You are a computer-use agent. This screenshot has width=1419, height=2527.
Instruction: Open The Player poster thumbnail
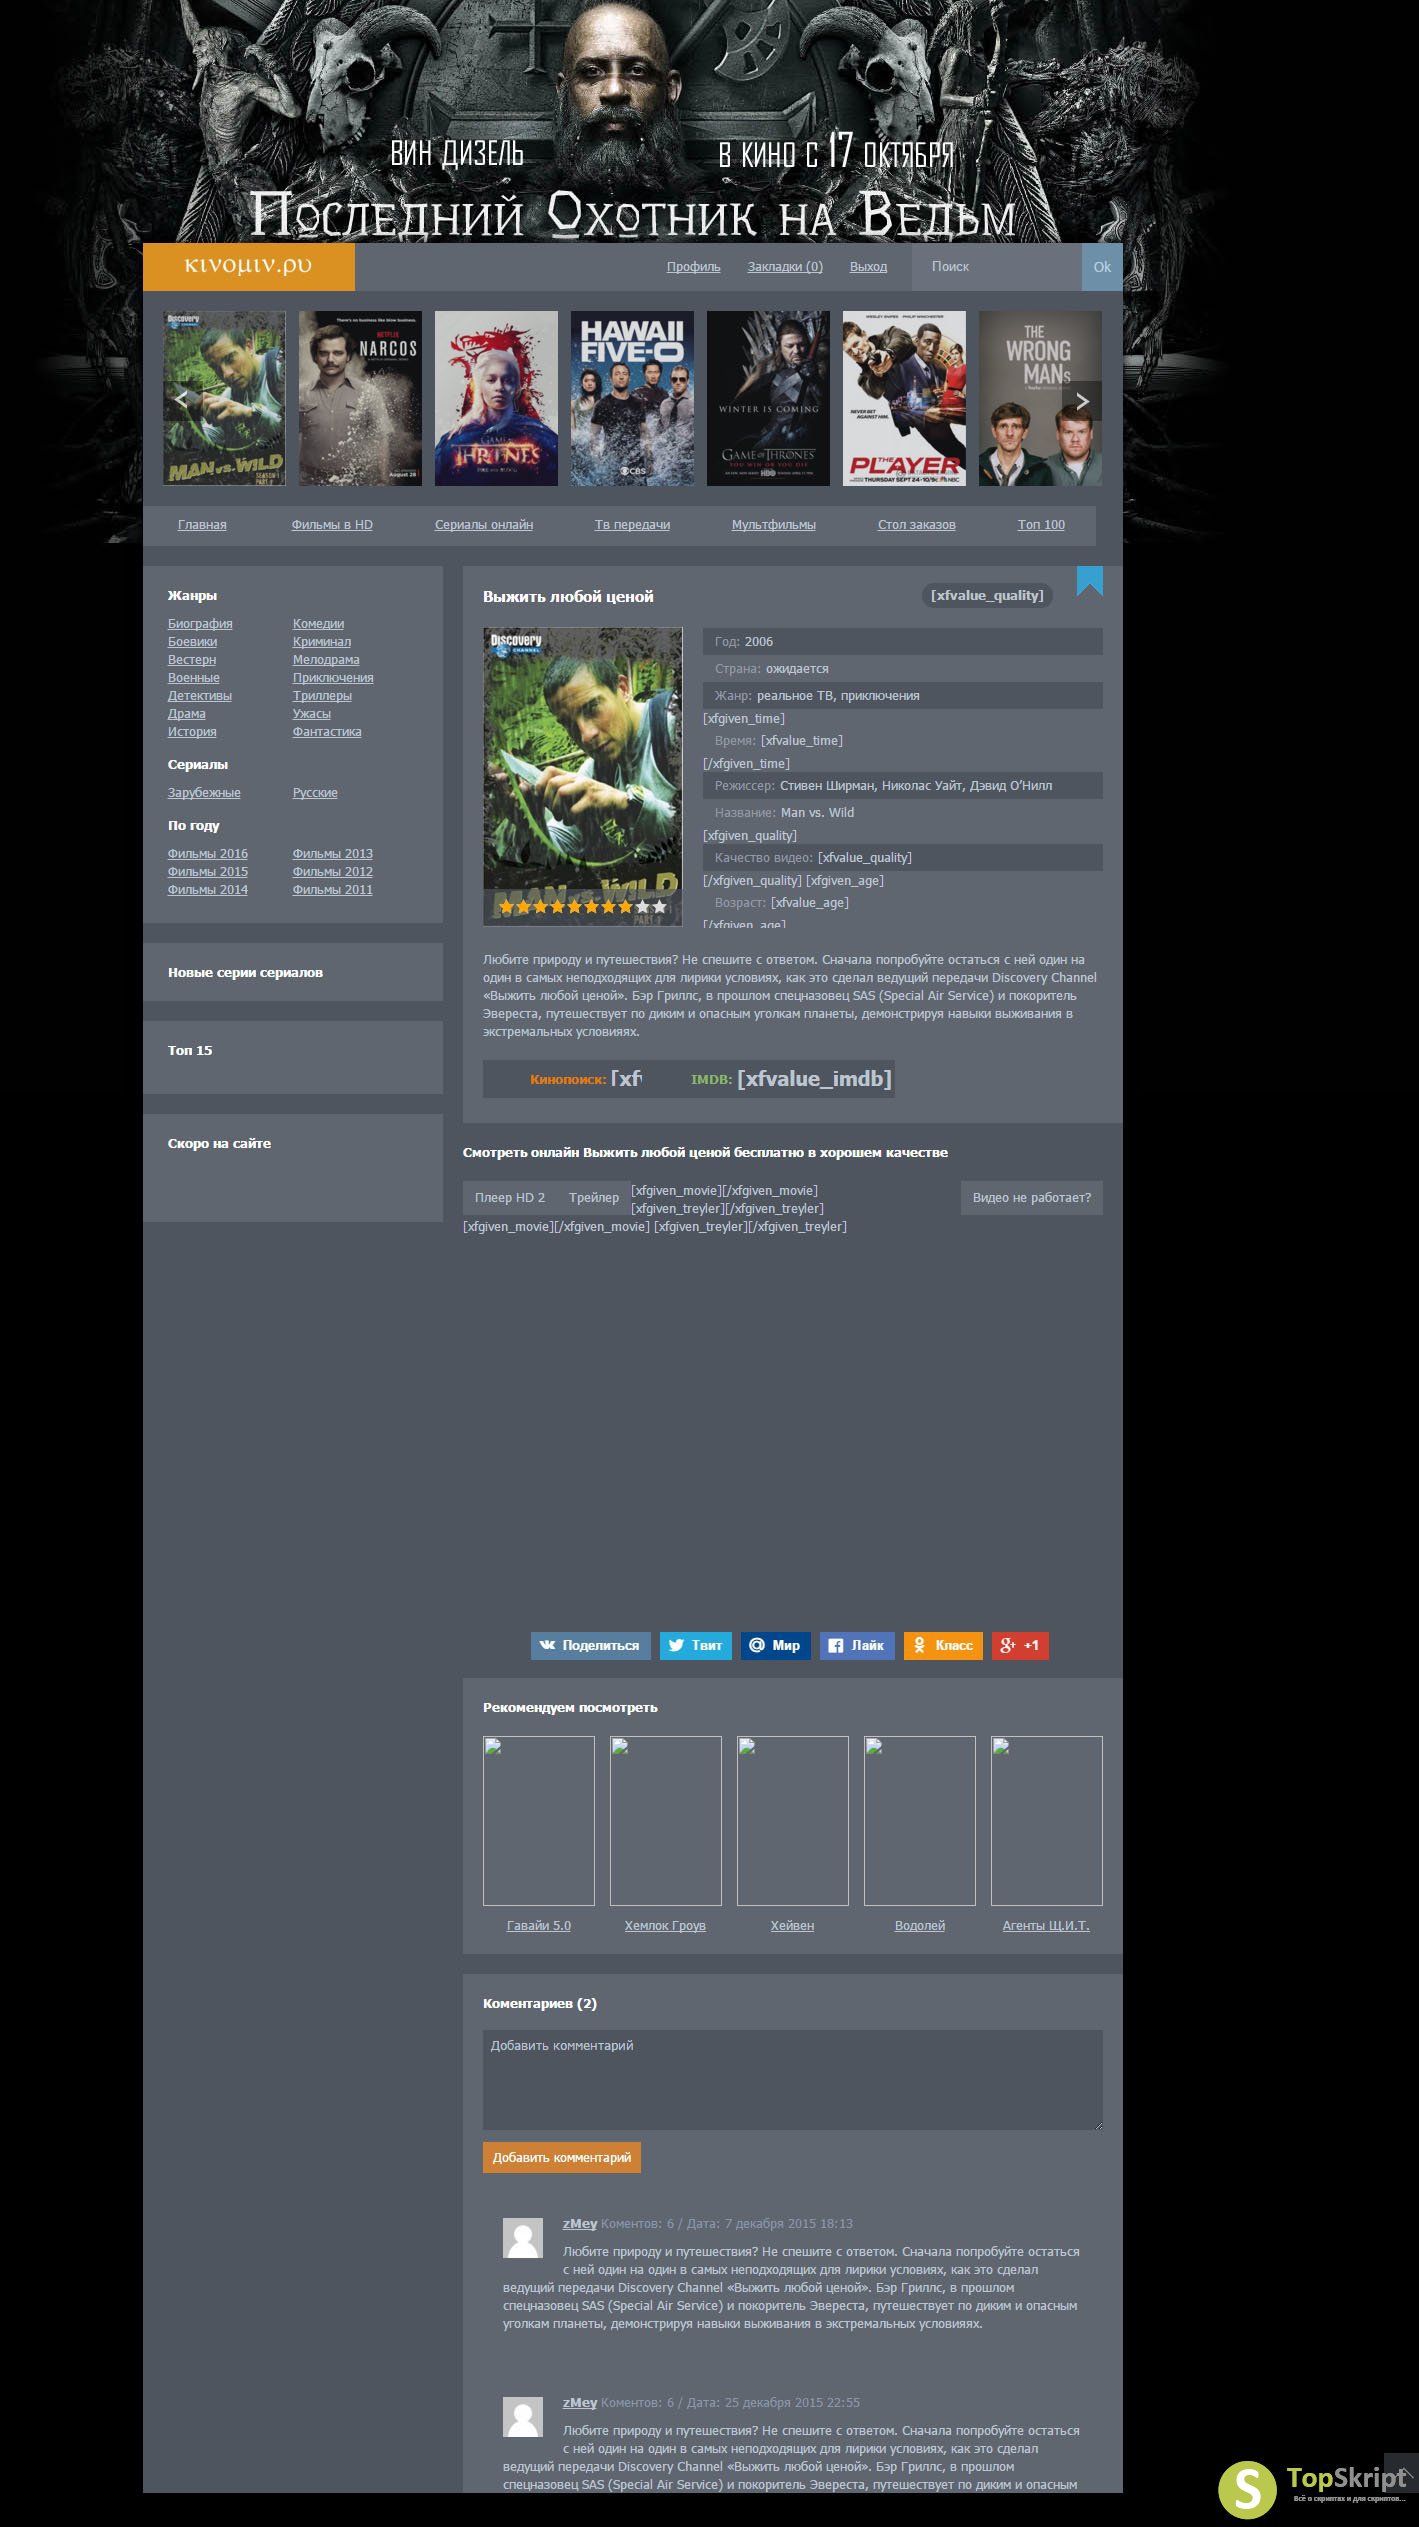pyautogui.click(x=904, y=398)
